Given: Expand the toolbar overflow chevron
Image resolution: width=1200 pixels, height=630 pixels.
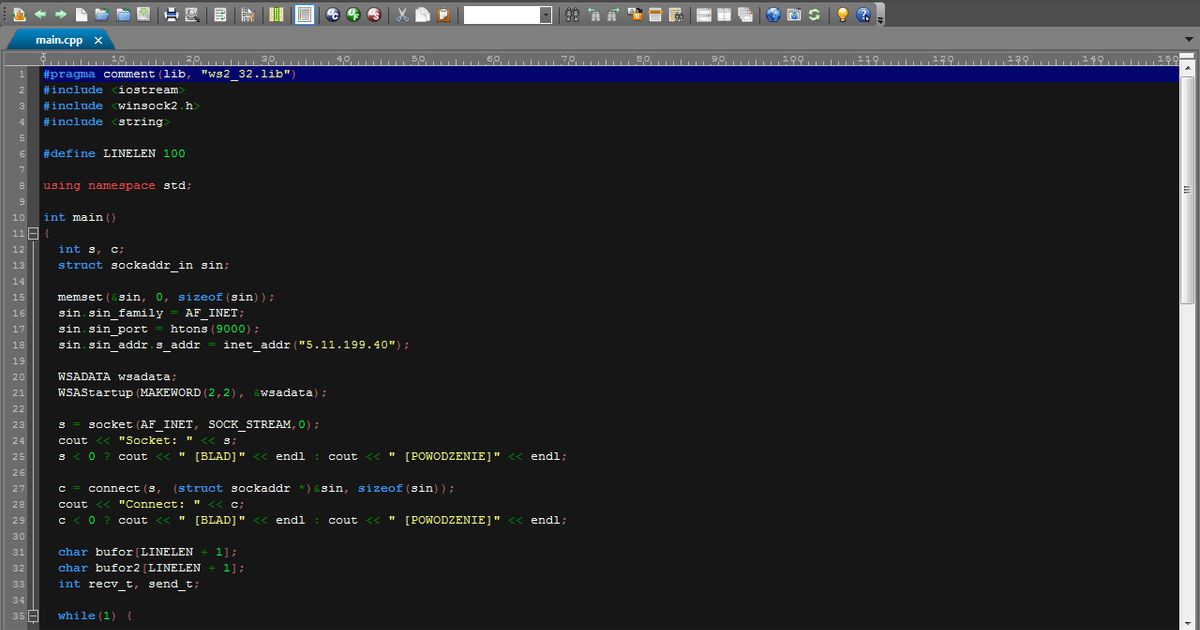Looking at the screenshot, I should [880, 20].
